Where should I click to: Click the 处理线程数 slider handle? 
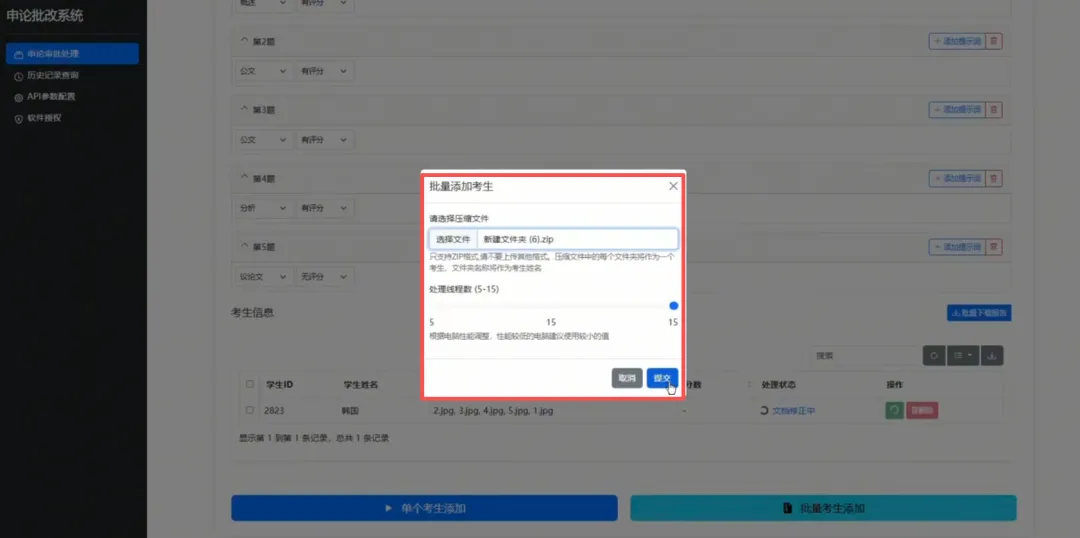tap(674, 306)
